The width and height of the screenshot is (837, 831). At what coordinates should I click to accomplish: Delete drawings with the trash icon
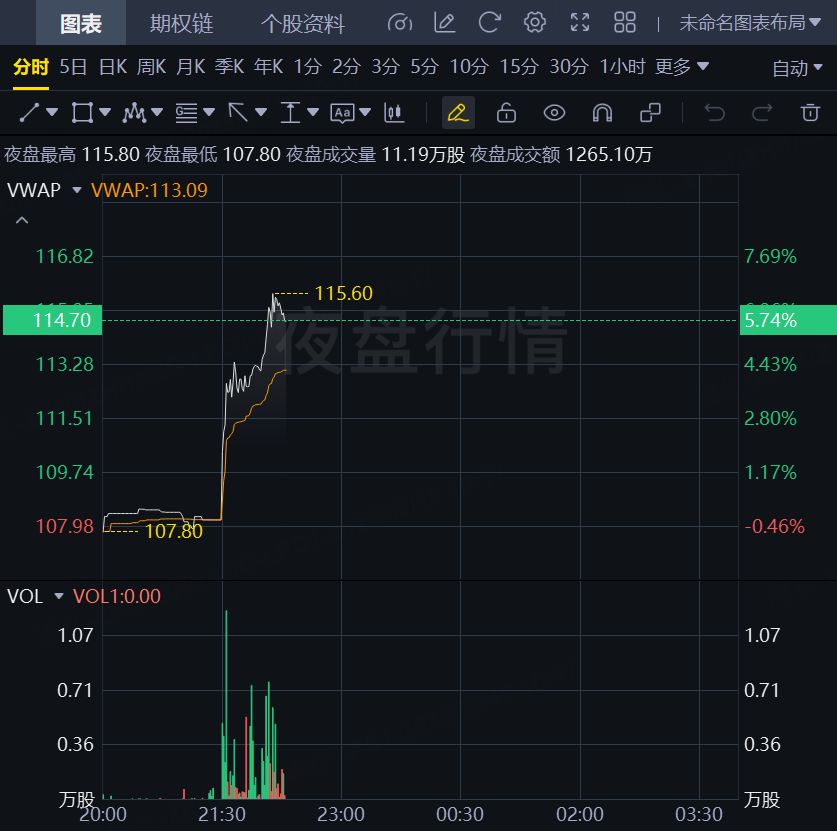click(810, 112)
